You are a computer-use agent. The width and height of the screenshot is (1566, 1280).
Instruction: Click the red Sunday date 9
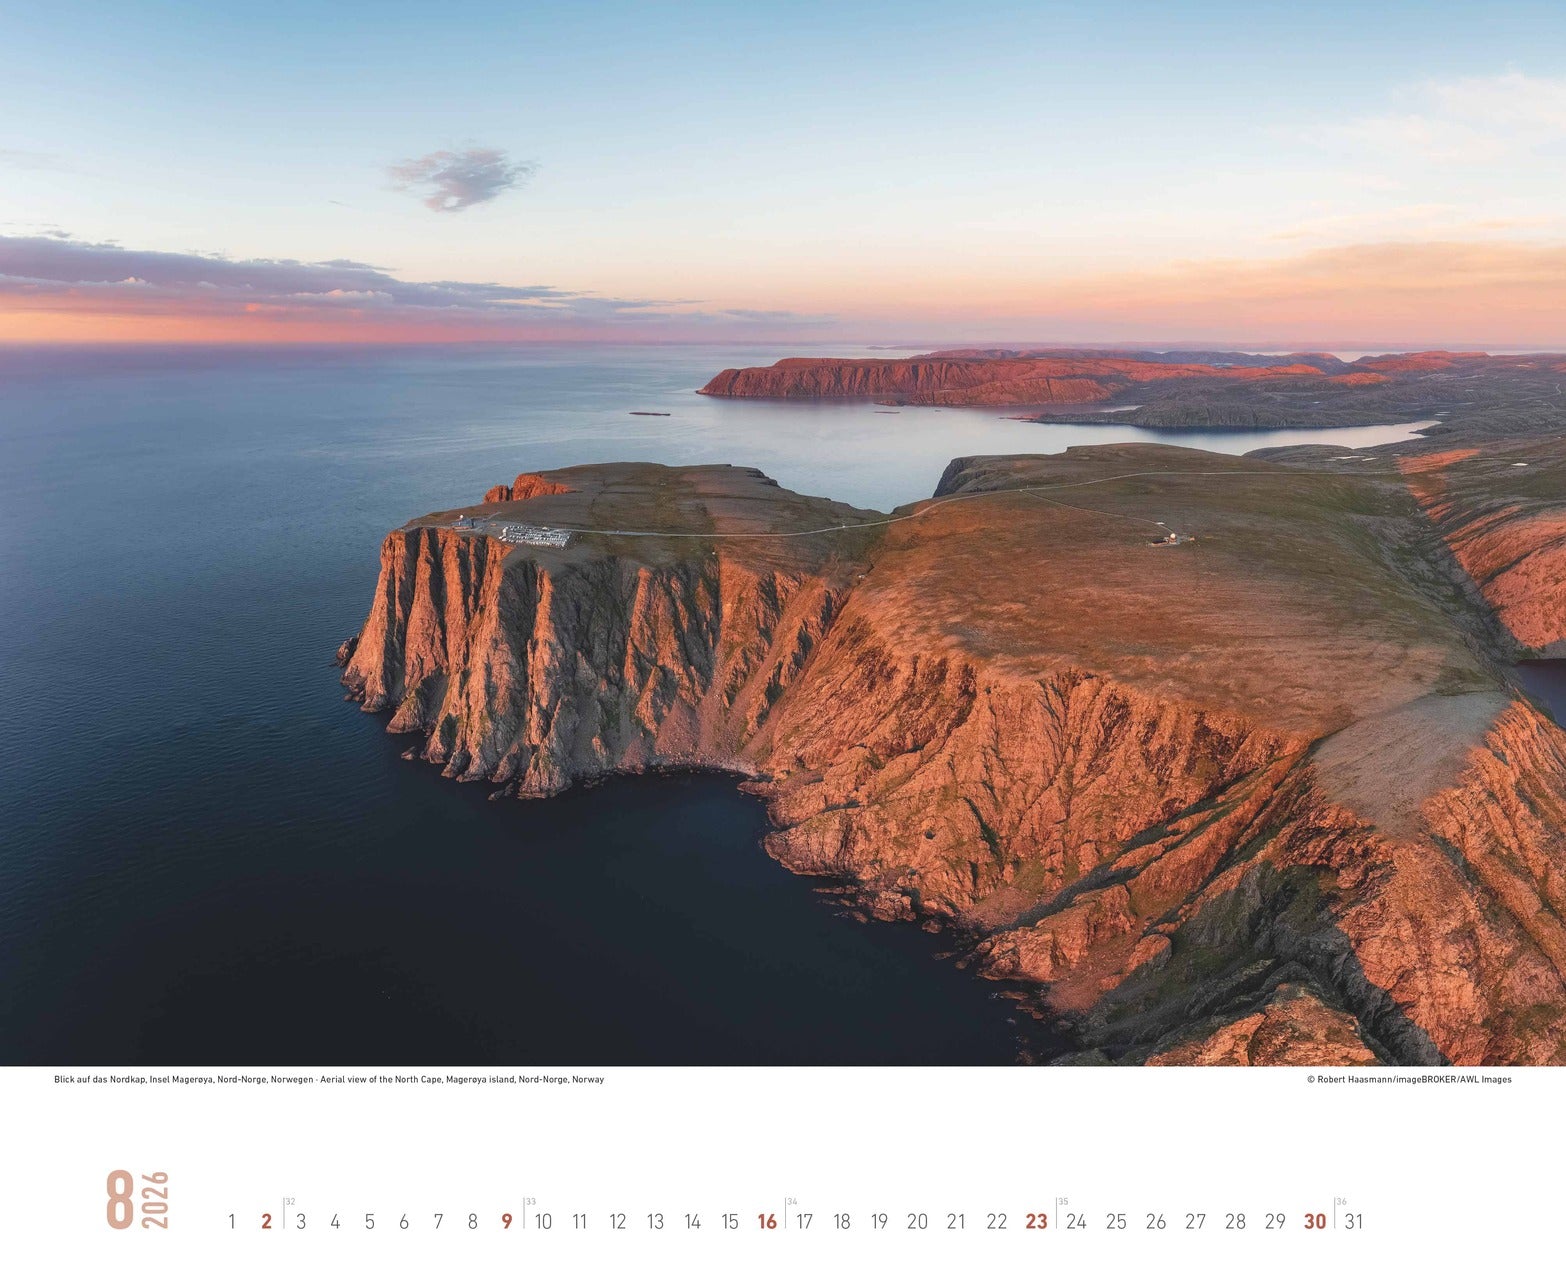point(507,1221)
